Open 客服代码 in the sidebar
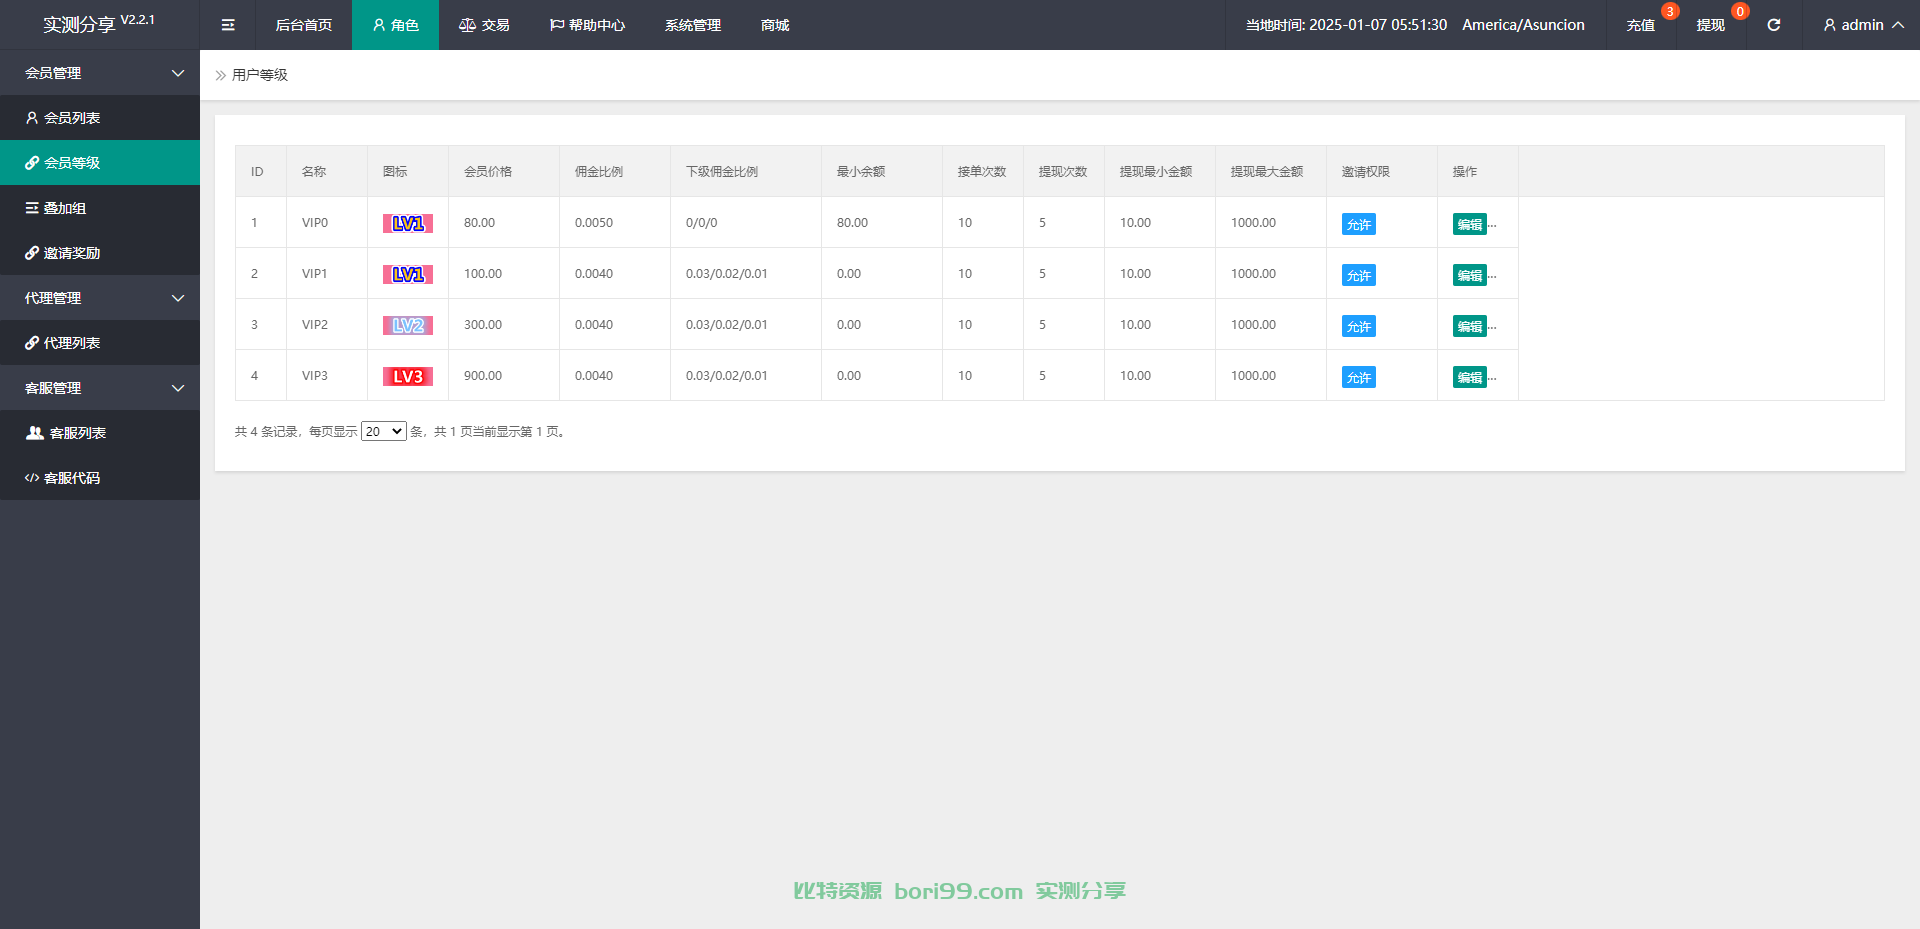1920x929 pixels. click(x=100, y=478)
